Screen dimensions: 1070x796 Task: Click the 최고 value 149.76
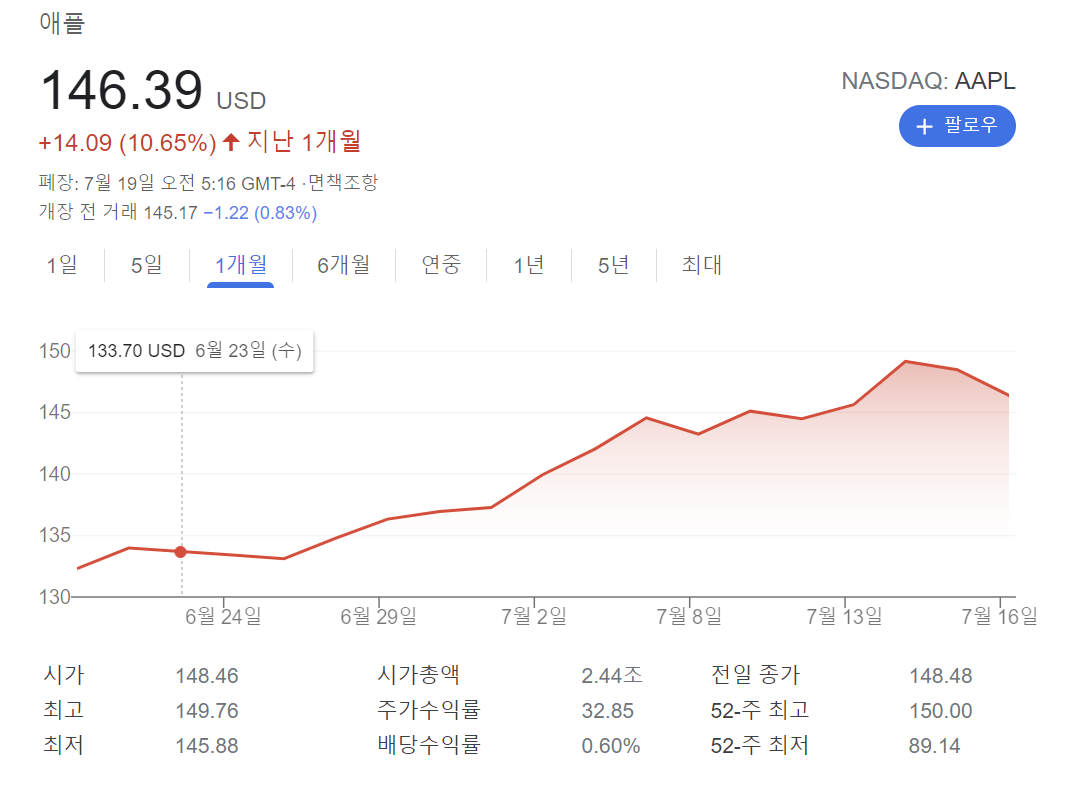pyautogui.click(x=207, y=711)
